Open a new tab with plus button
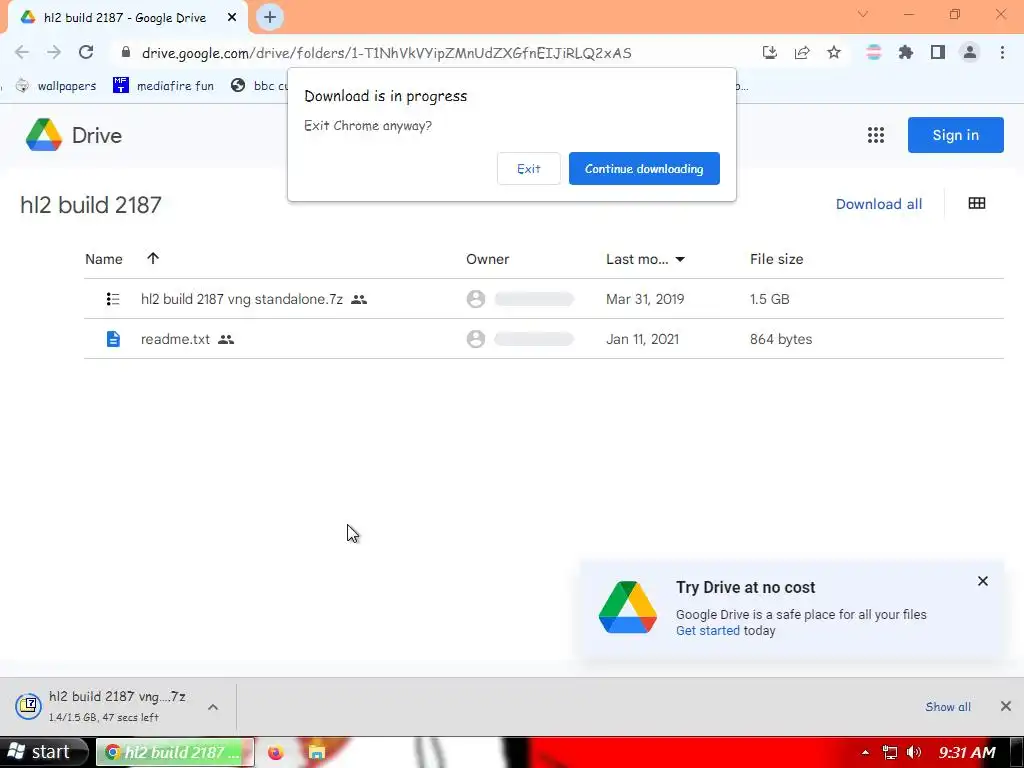The image size is (1024, 768). tap(270, 17)
